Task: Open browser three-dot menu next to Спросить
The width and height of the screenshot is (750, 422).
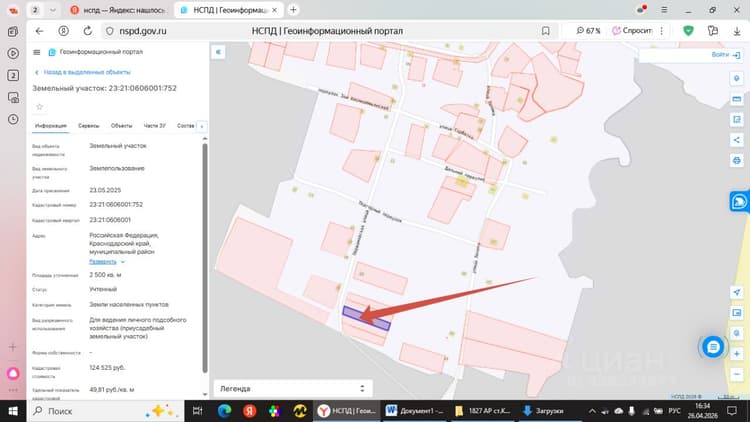Action: pyautogui.click(x=662, y=31)
